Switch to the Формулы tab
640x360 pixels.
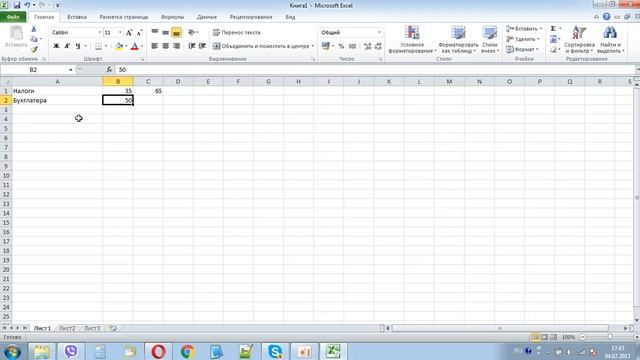(172, 17)
